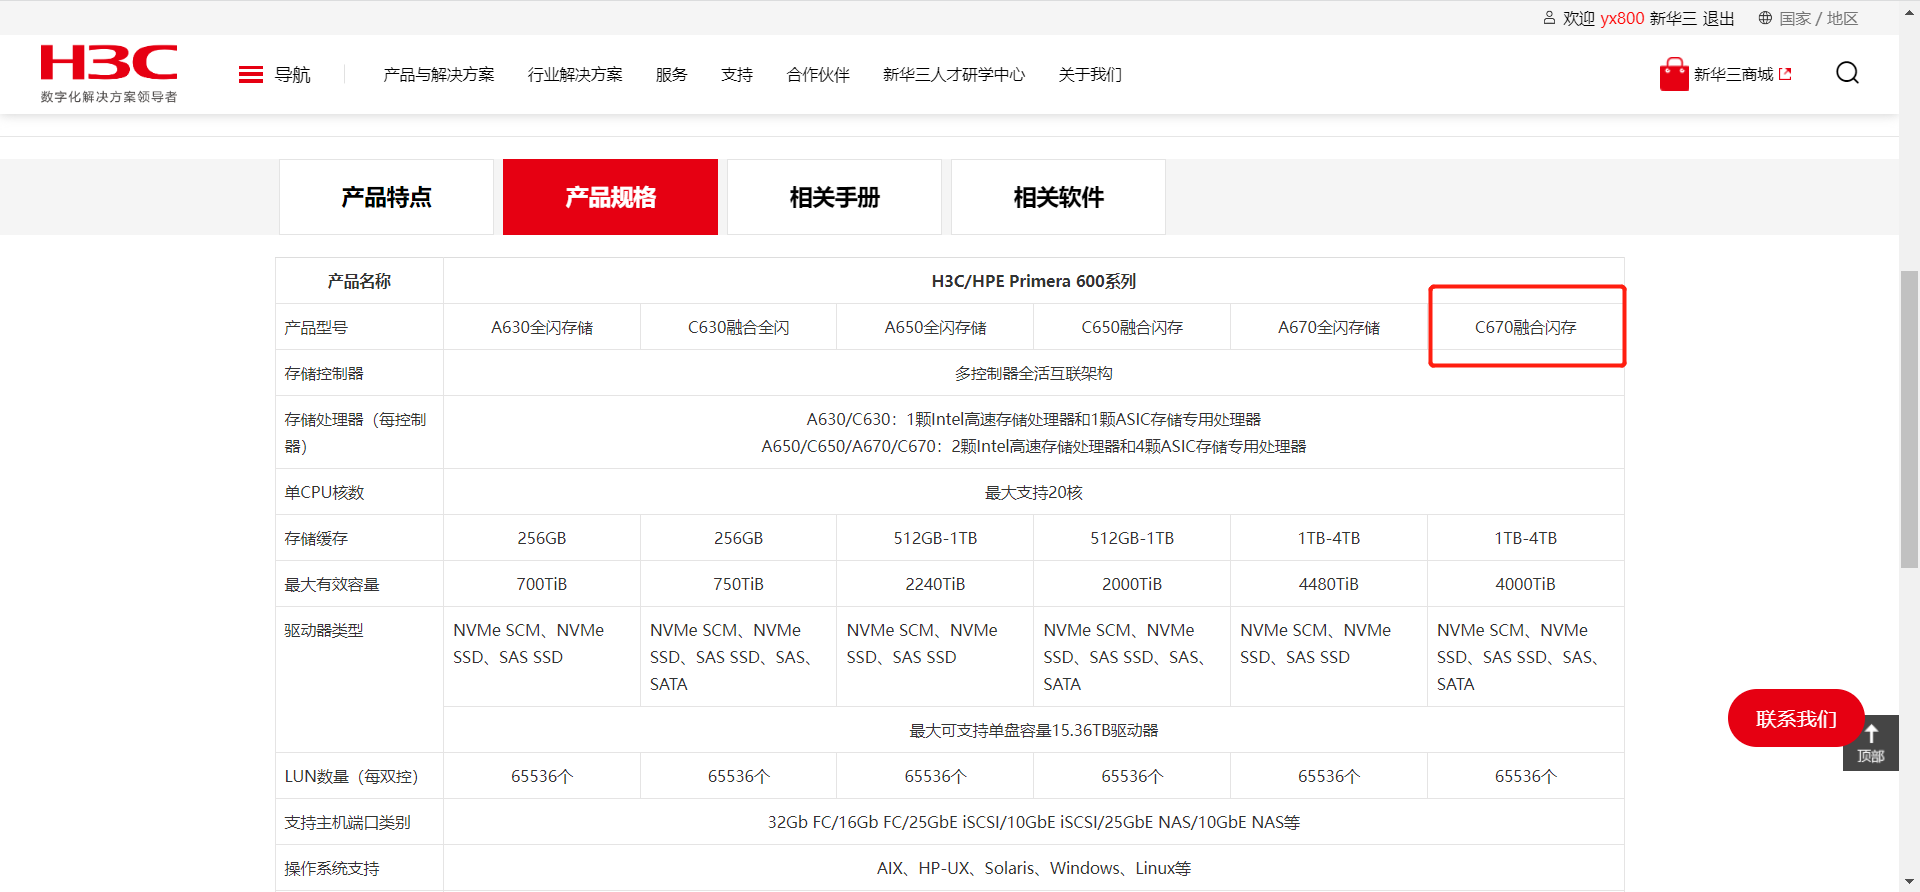Click the 700TiB capacity value
The image size is (1920, 892).
542,584
